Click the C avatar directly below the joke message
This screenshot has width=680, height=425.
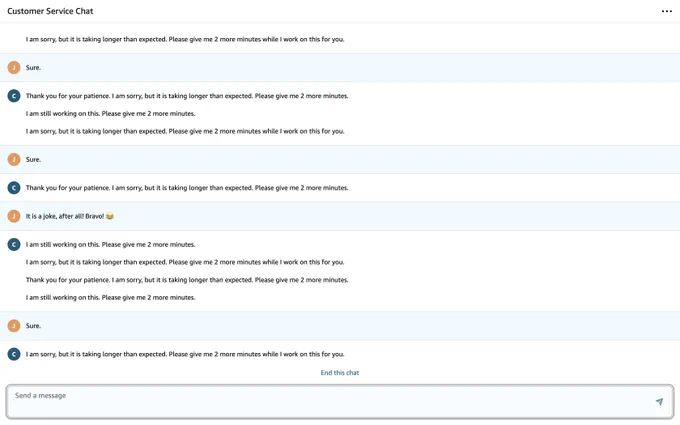pos(14,245)
